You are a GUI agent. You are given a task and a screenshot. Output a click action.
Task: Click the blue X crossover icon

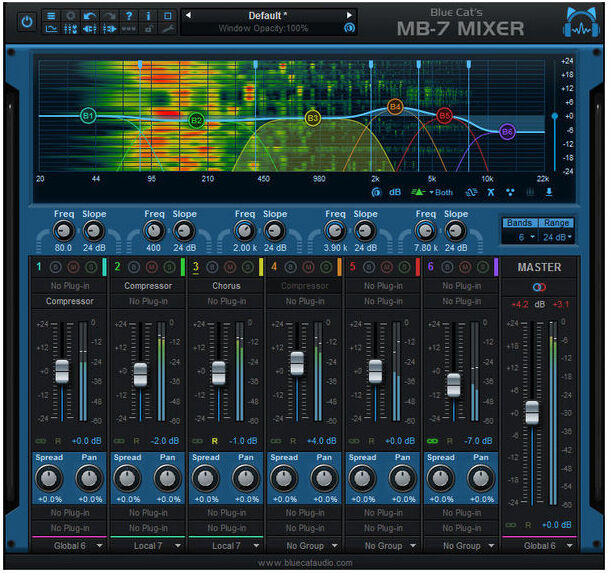(x=491, y=193)
